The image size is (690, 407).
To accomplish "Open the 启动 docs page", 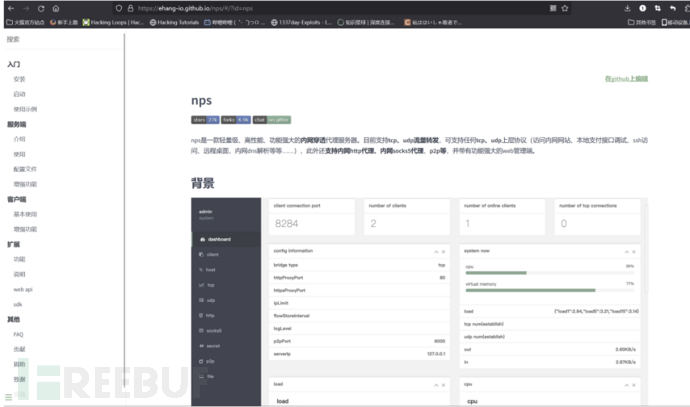I will tap(19, 94).
